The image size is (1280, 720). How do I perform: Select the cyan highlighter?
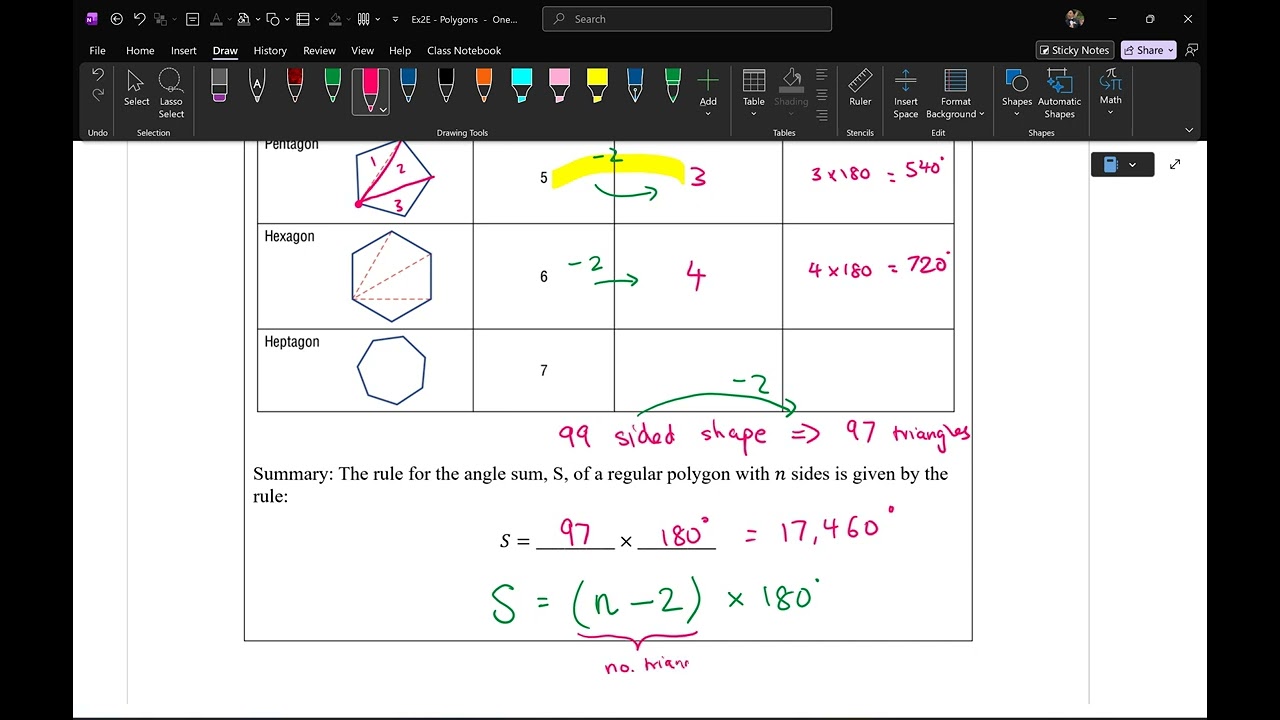(x=522, y=85)
